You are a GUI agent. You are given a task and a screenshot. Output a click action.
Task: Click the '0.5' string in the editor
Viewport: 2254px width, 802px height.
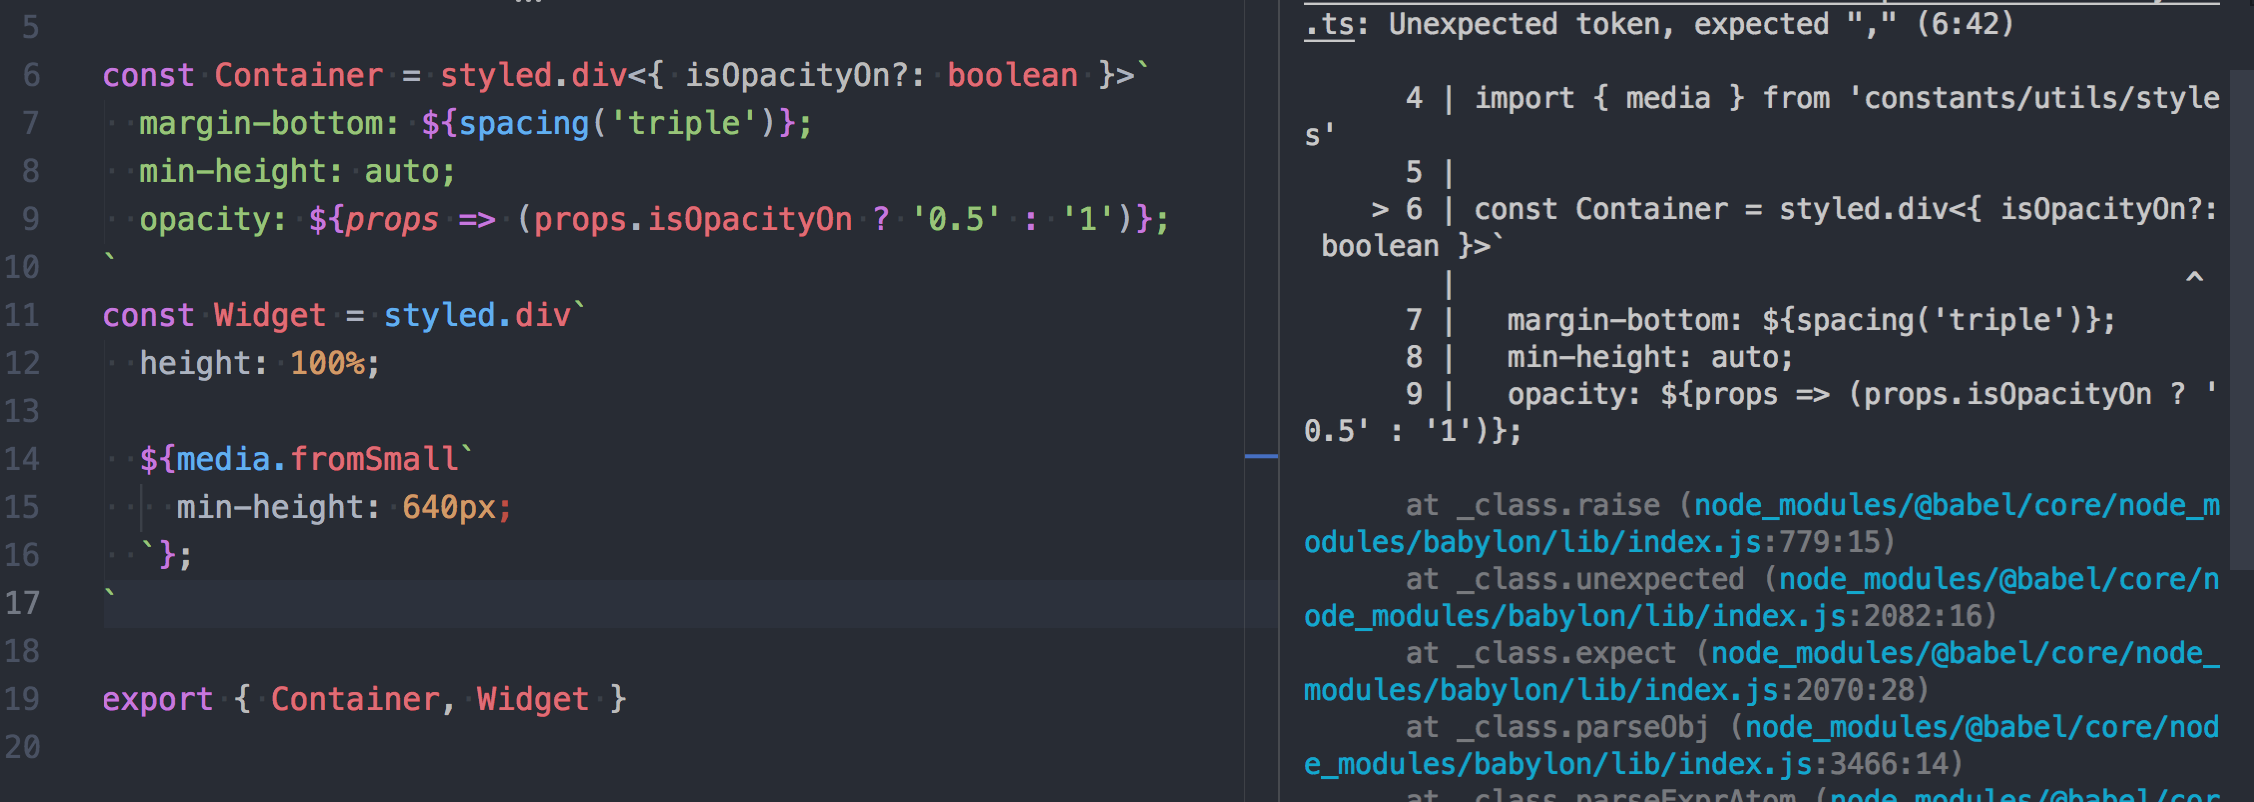956,219
